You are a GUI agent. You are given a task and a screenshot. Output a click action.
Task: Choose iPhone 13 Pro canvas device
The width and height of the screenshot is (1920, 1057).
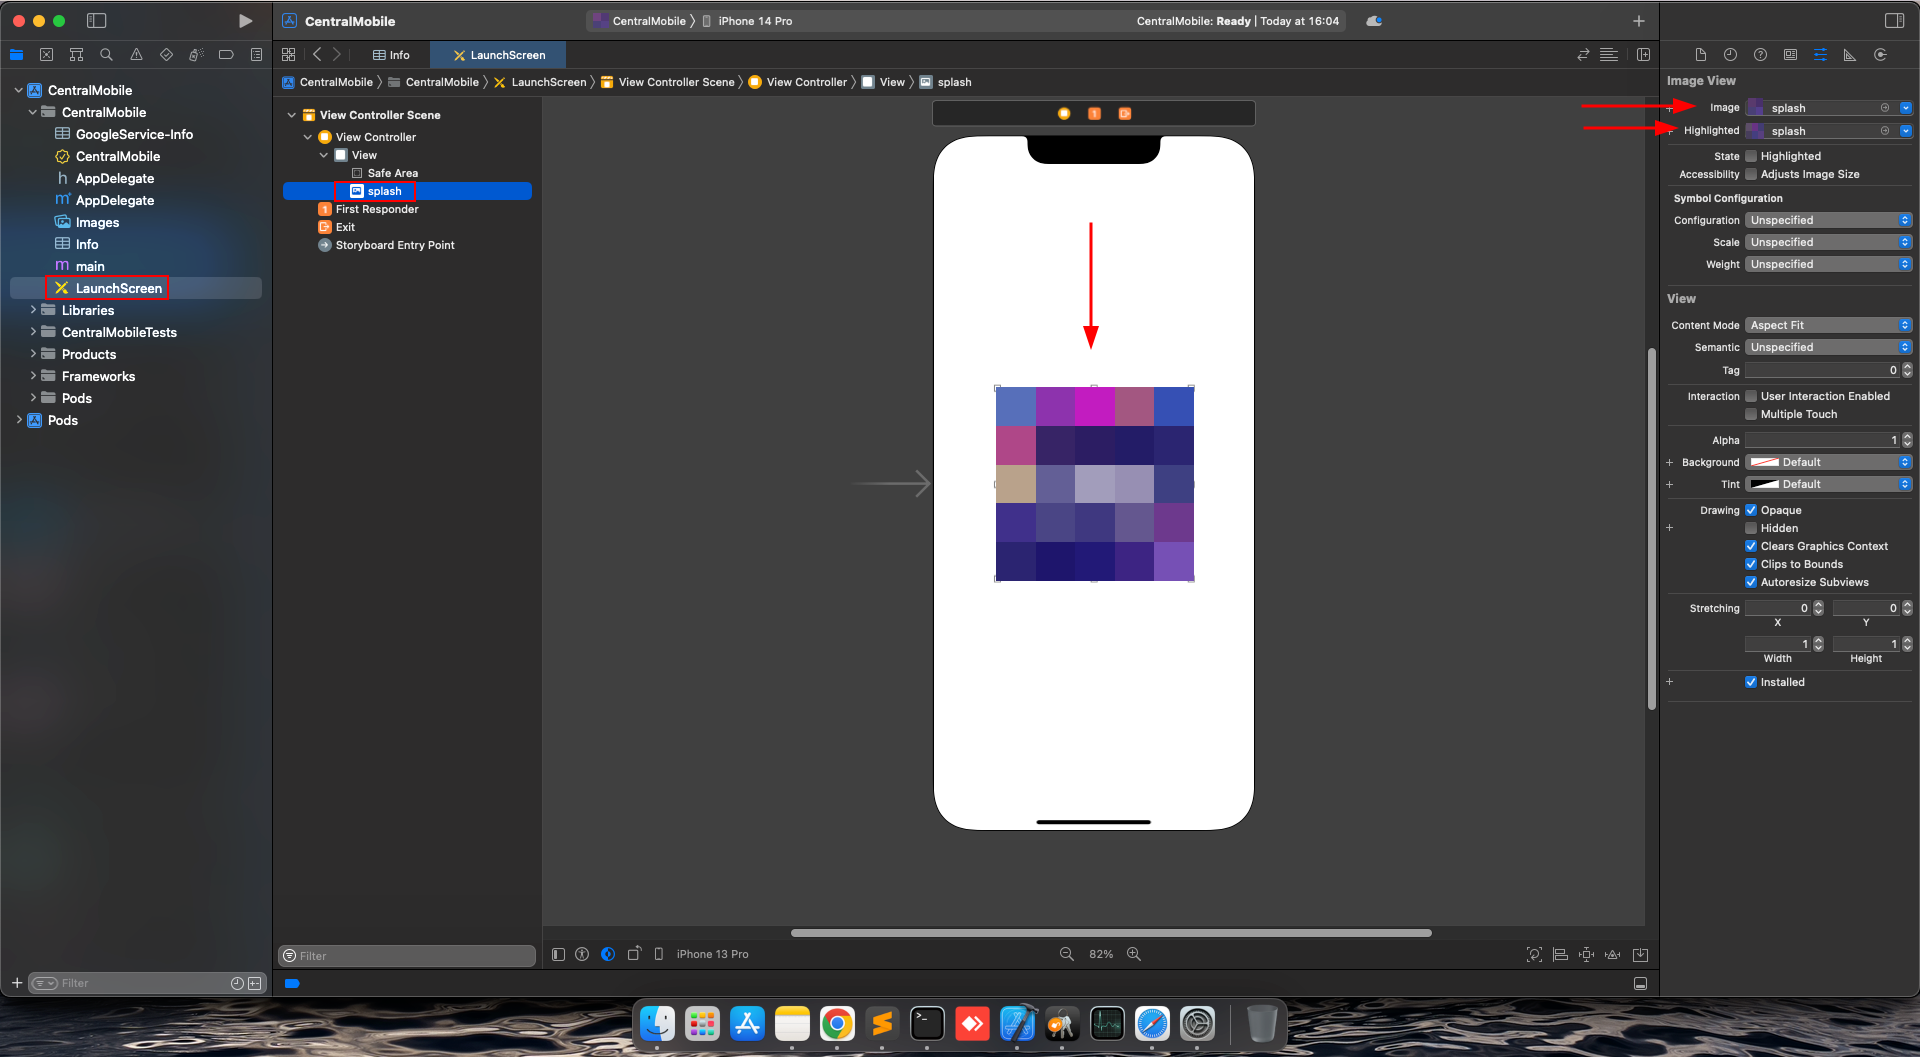click(702, 954)
